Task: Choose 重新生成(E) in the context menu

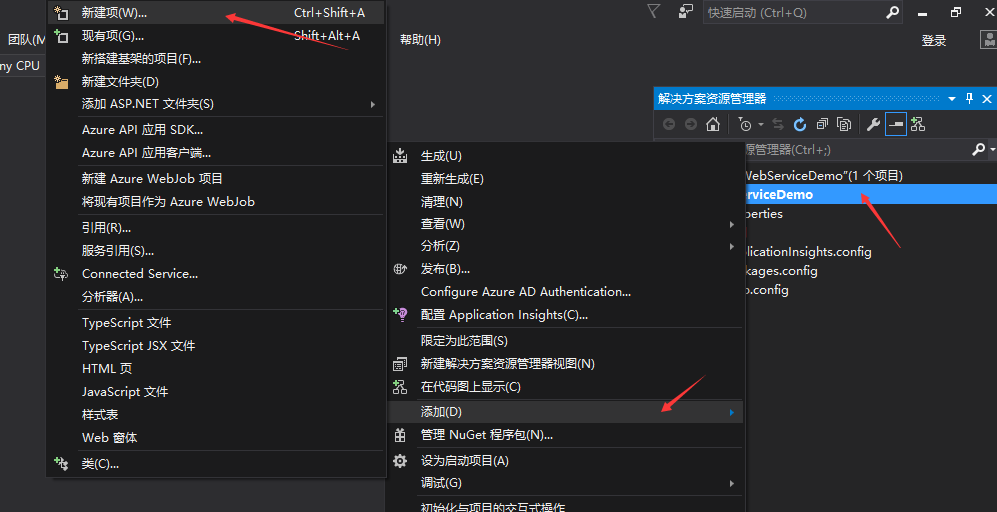Action: [x=565, y=179]
